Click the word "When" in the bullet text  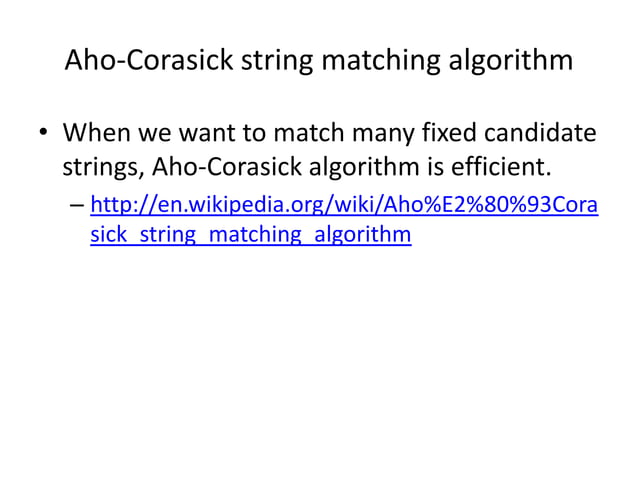(x=97, y=131)
